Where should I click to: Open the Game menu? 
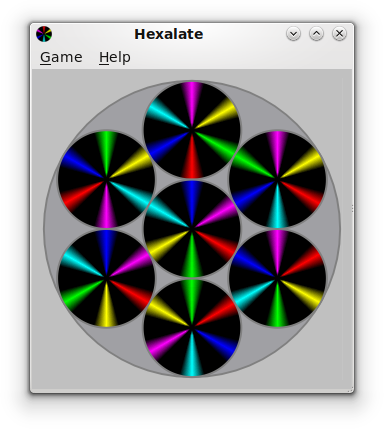61,57
